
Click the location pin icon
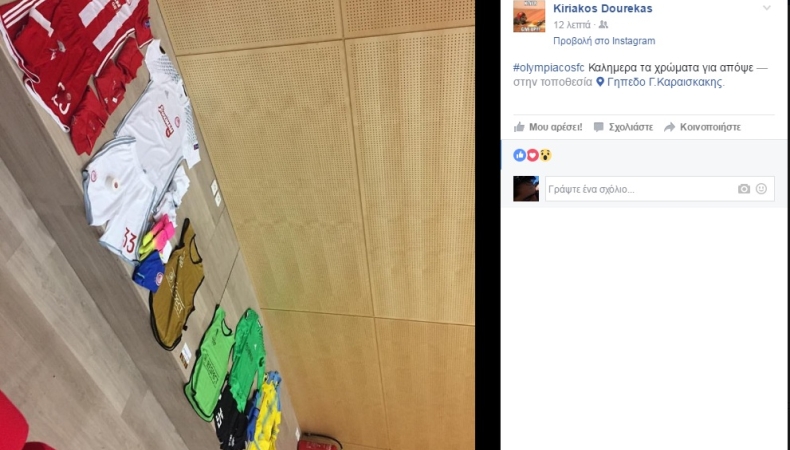pos(600,82)
